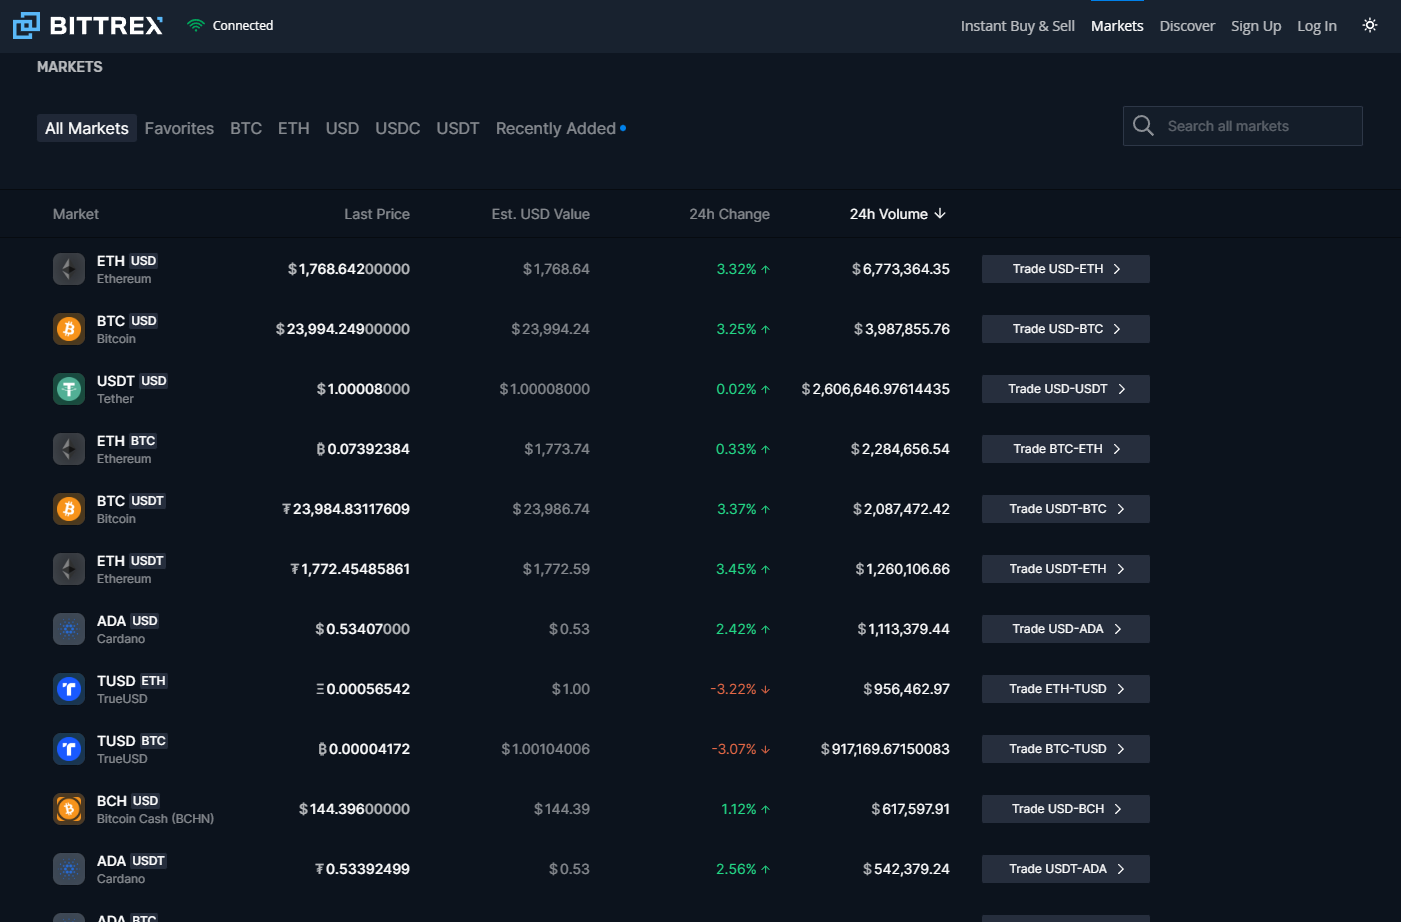Click the Ethereum icon in ETH USDT row
The width and height of the screenshot is (1401, 922).
69,569
